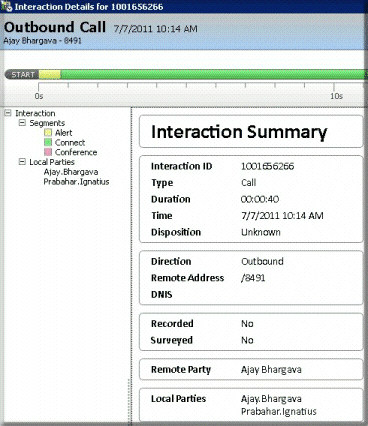Click the pink Conference segment swatch

pyautogui.click(x=48, y=152)
